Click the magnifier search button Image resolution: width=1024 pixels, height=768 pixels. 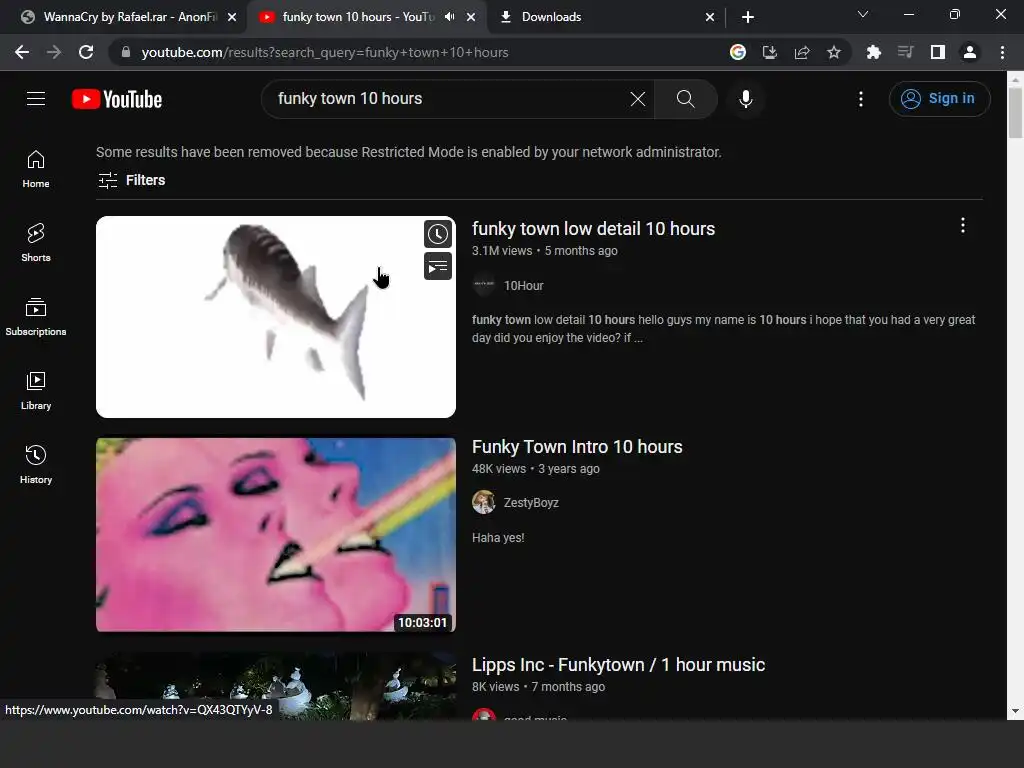coord(685,99)
